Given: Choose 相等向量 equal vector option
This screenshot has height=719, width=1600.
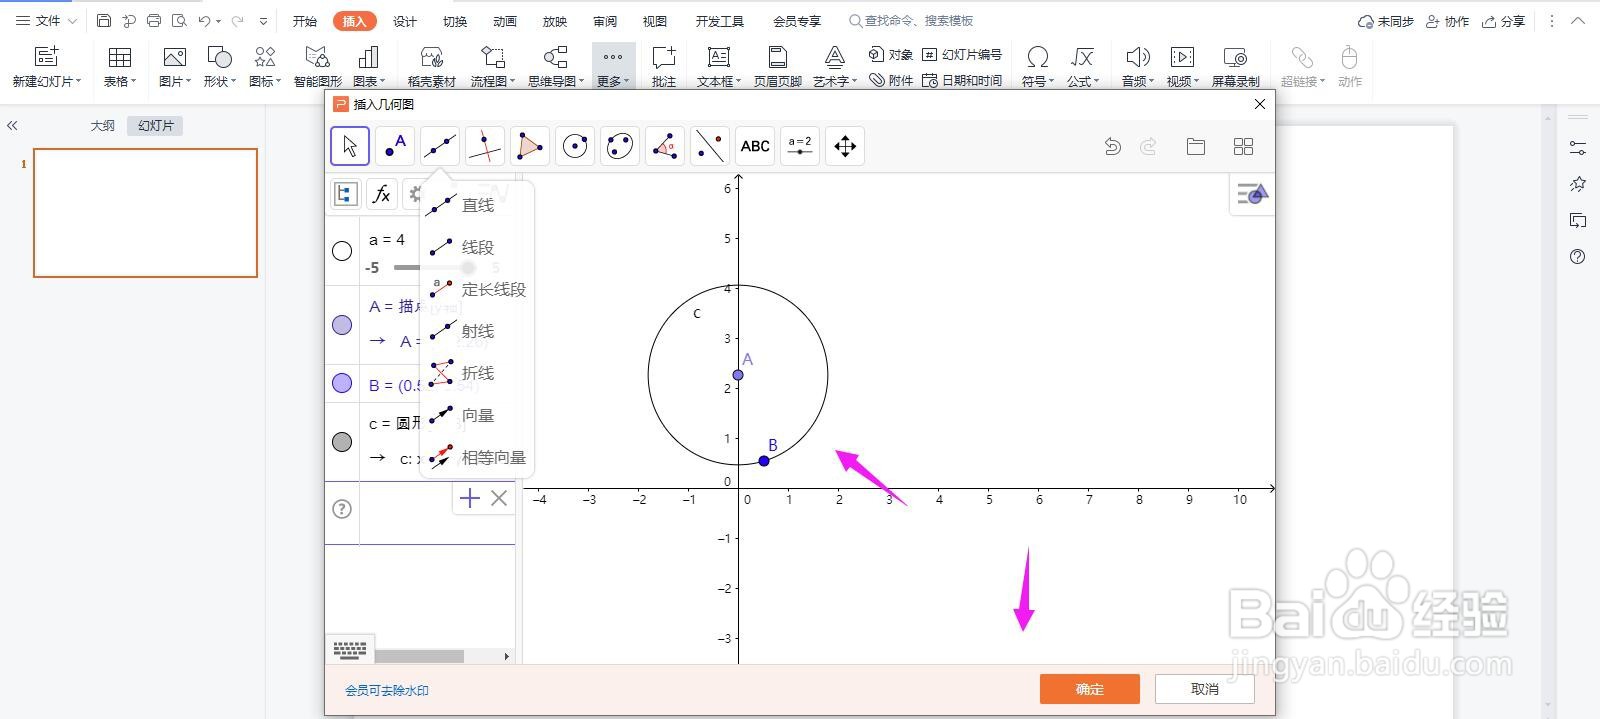Looking at the screenshot, I should coord(476,457).
